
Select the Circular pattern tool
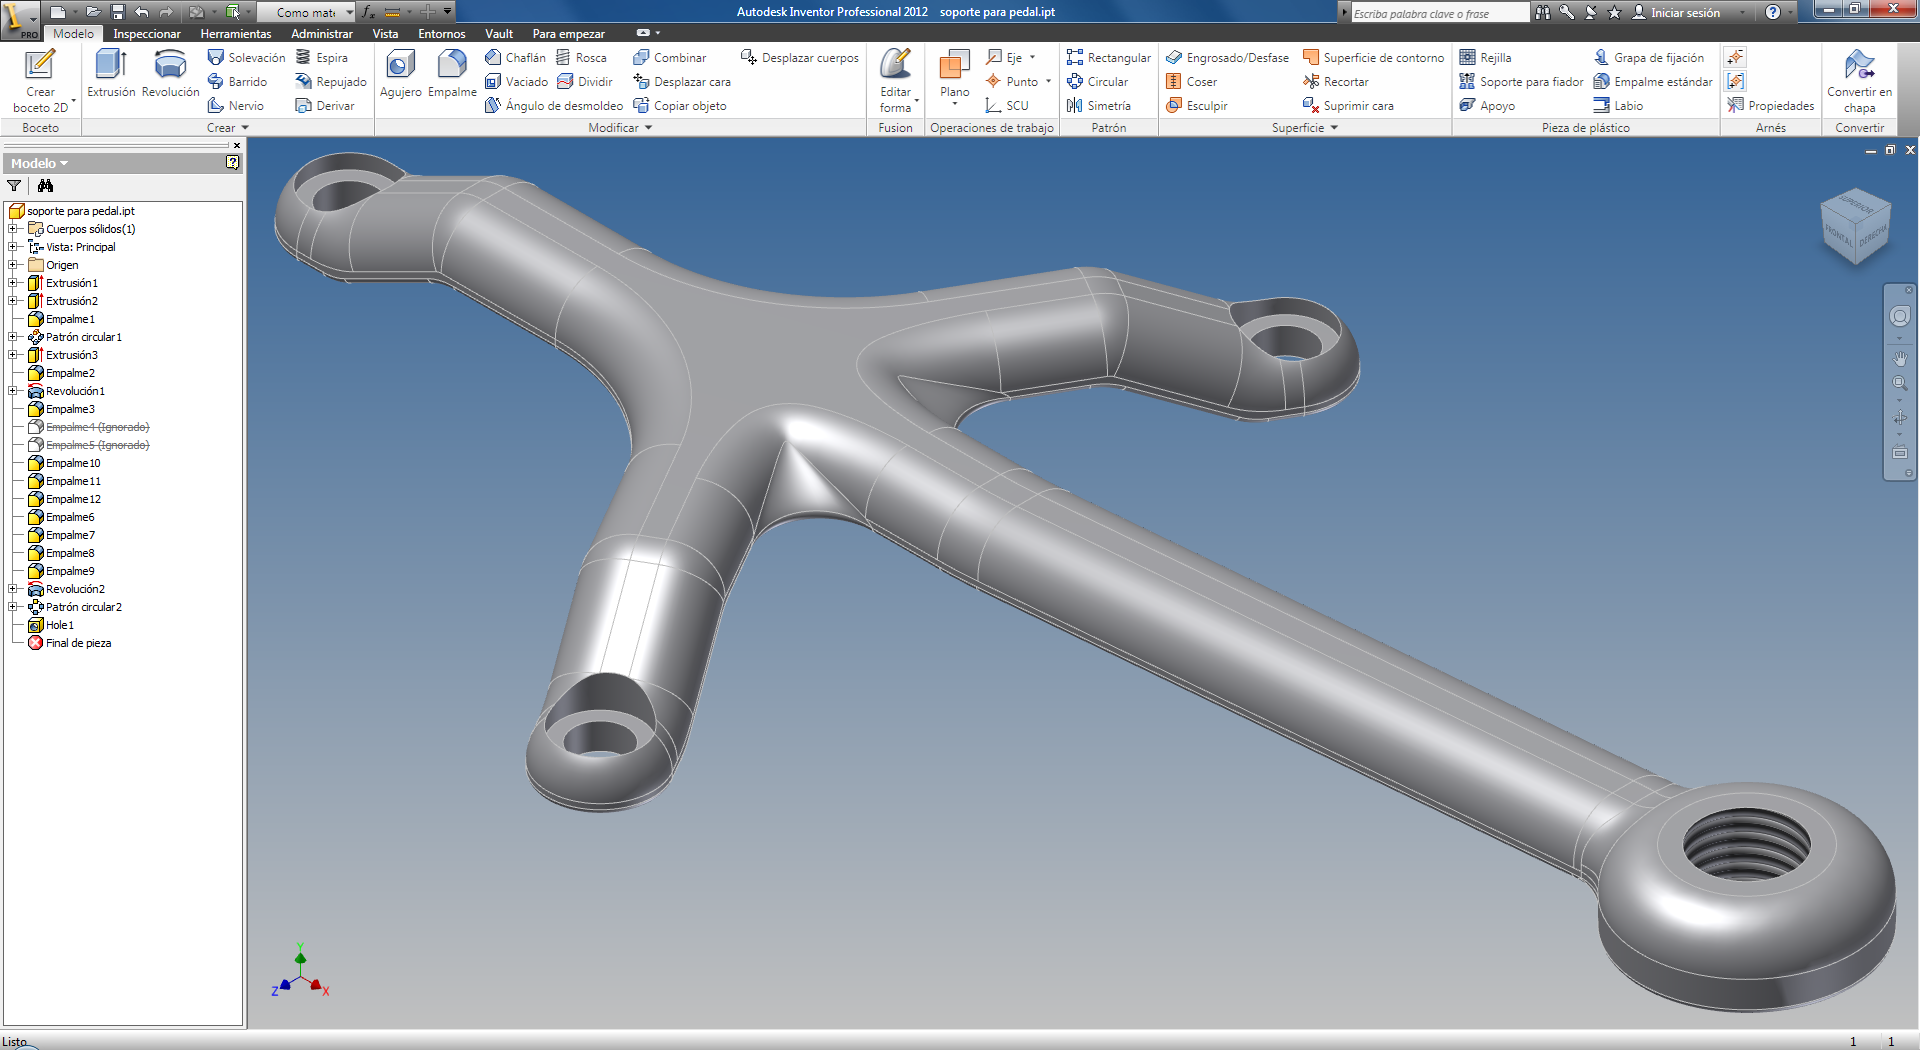tap(1097, 82)
